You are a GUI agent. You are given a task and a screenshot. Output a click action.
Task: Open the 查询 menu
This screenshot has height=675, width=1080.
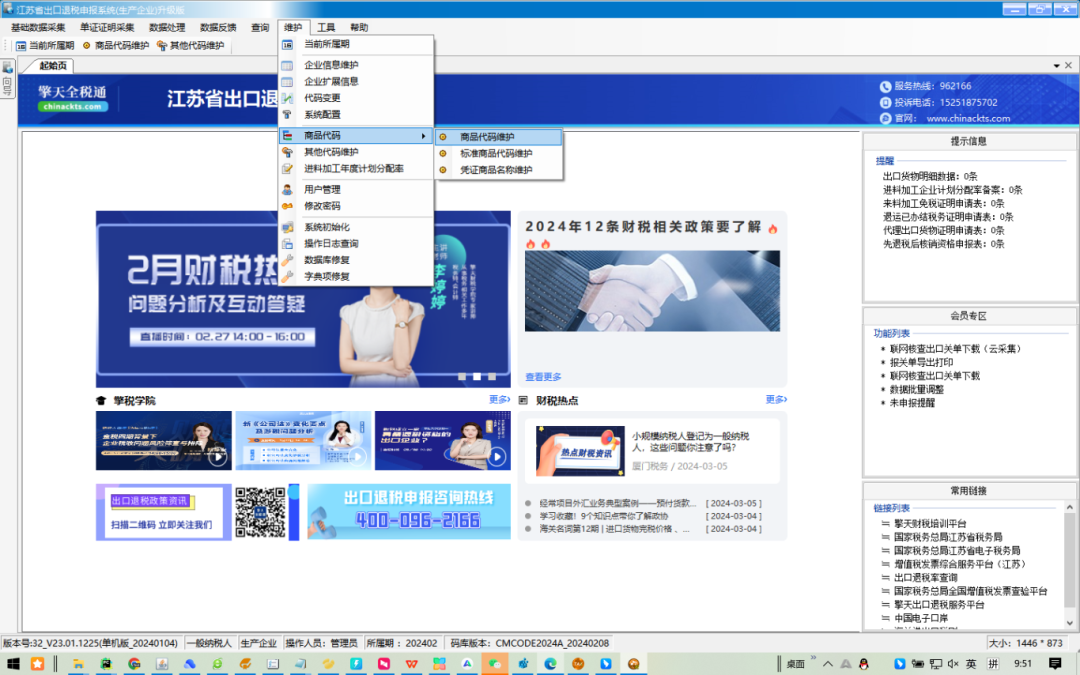(x=260, y=28)
